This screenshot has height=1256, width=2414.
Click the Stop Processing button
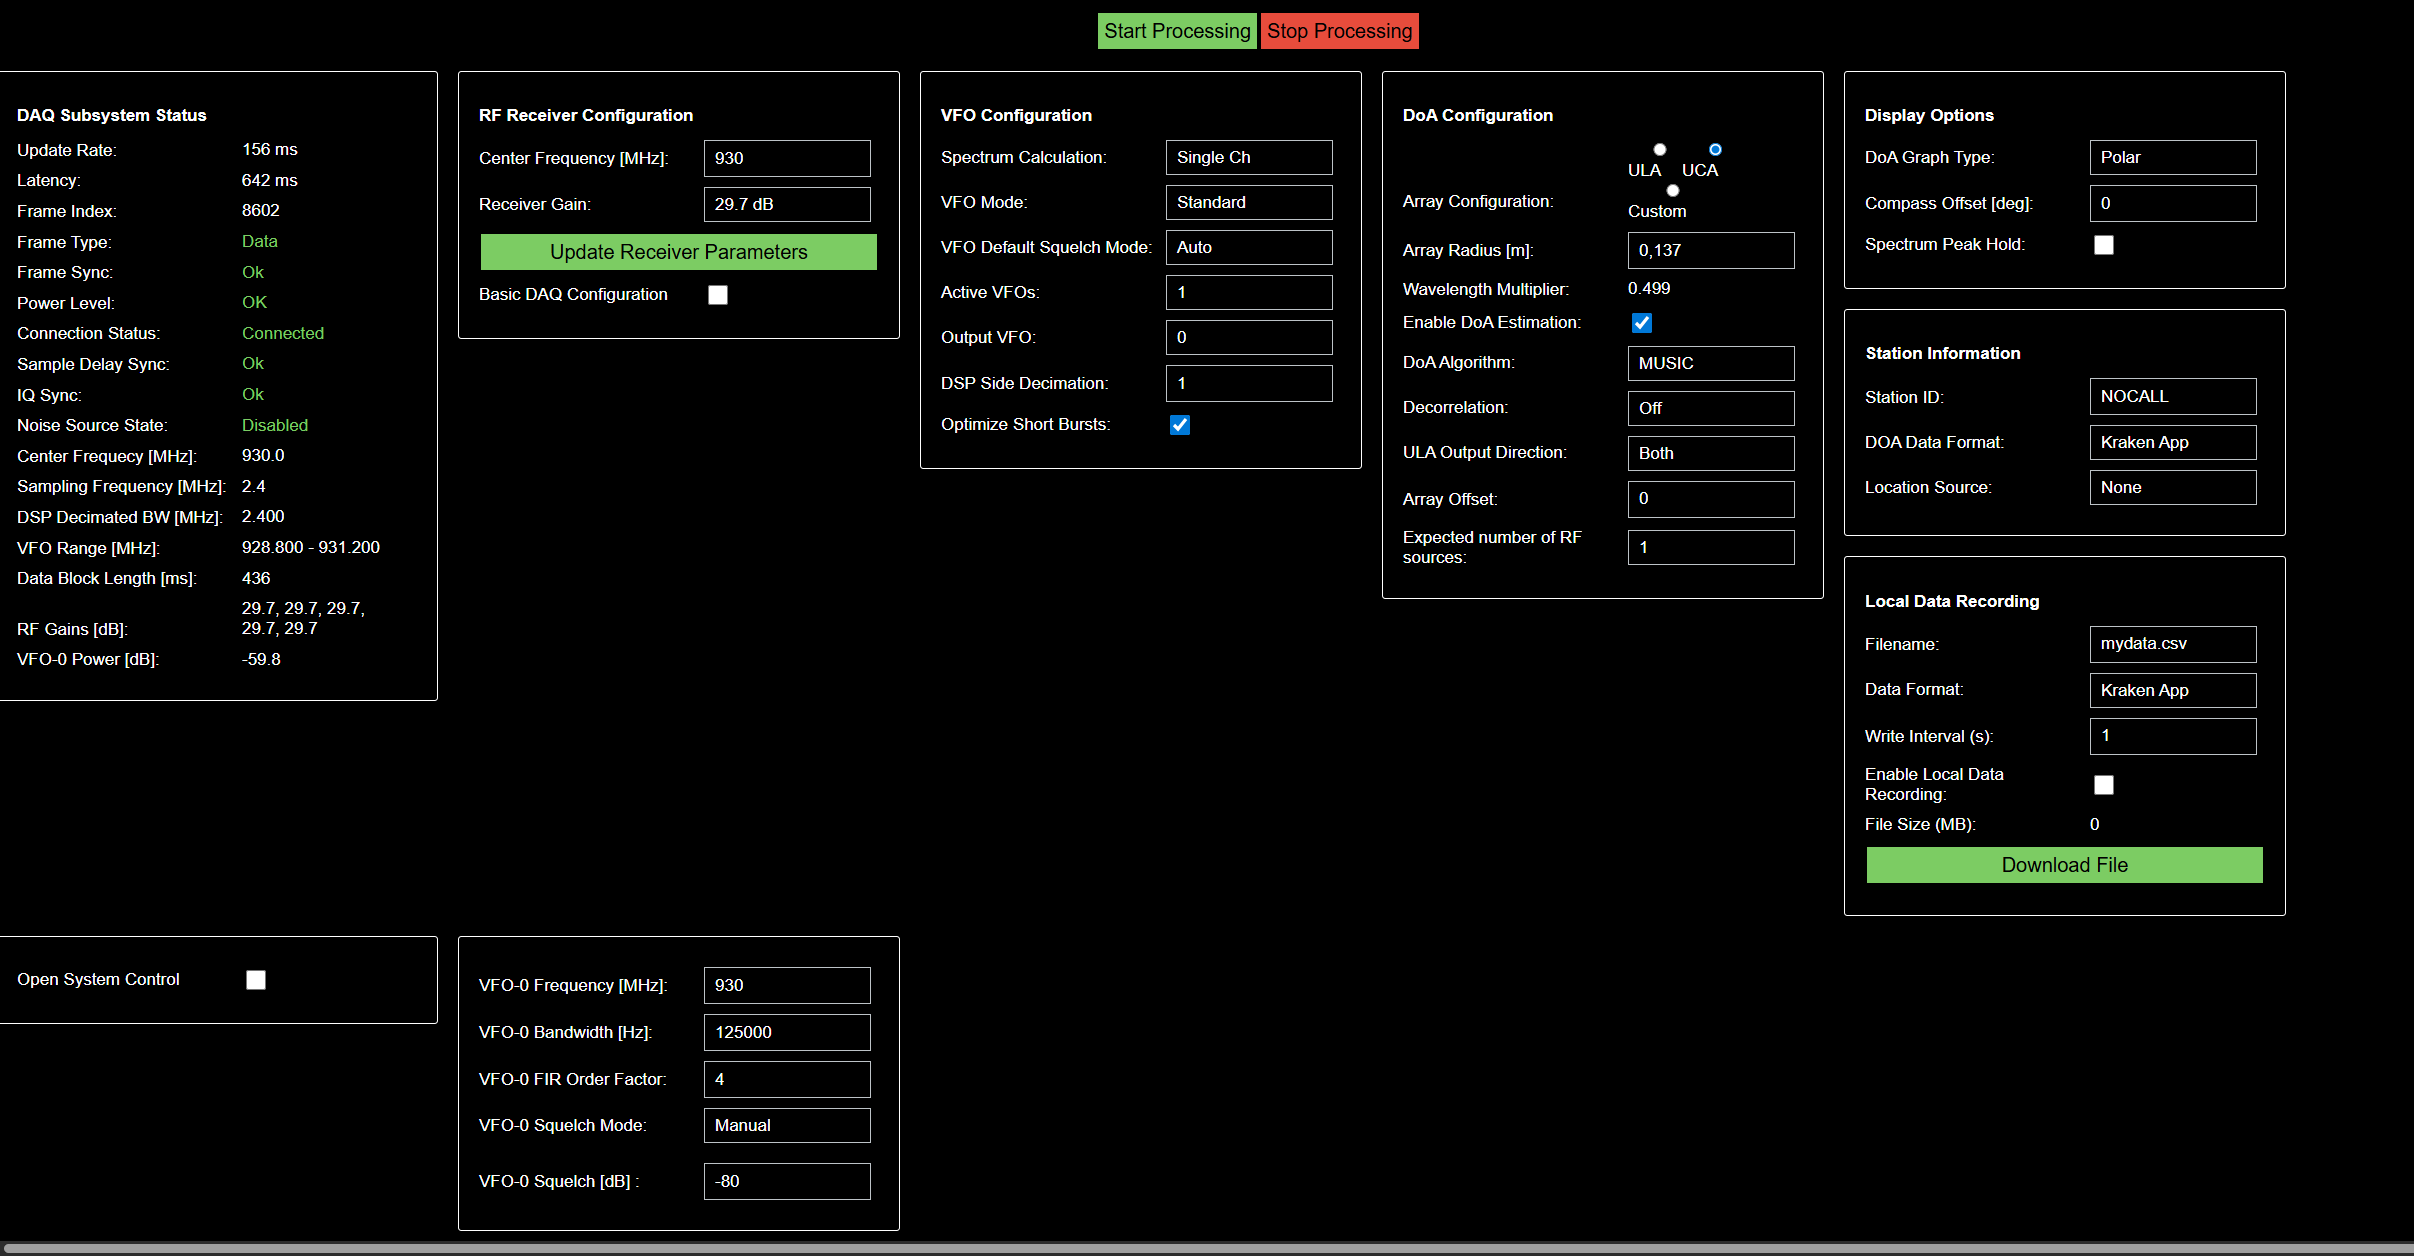(x=1339, y=31)
